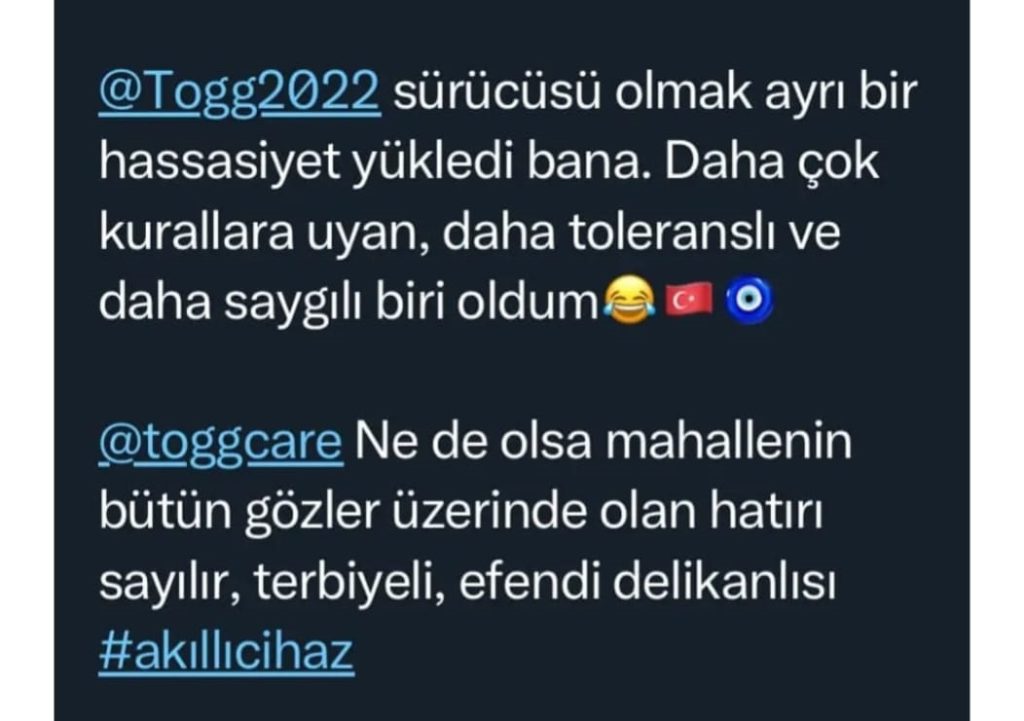Image resolution: width=1024 pixels, height=721 pixels.
Task: Click the laughing-crying face emoji
Action: [628, 298]
